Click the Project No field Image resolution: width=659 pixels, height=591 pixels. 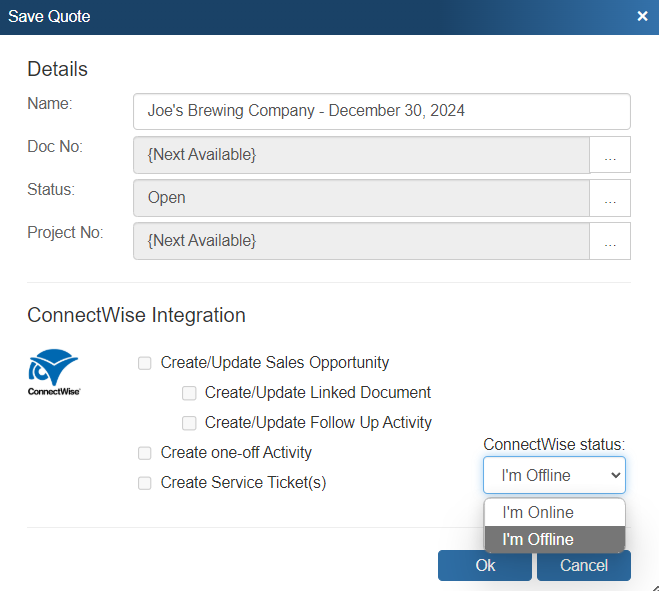coord(361,241)
